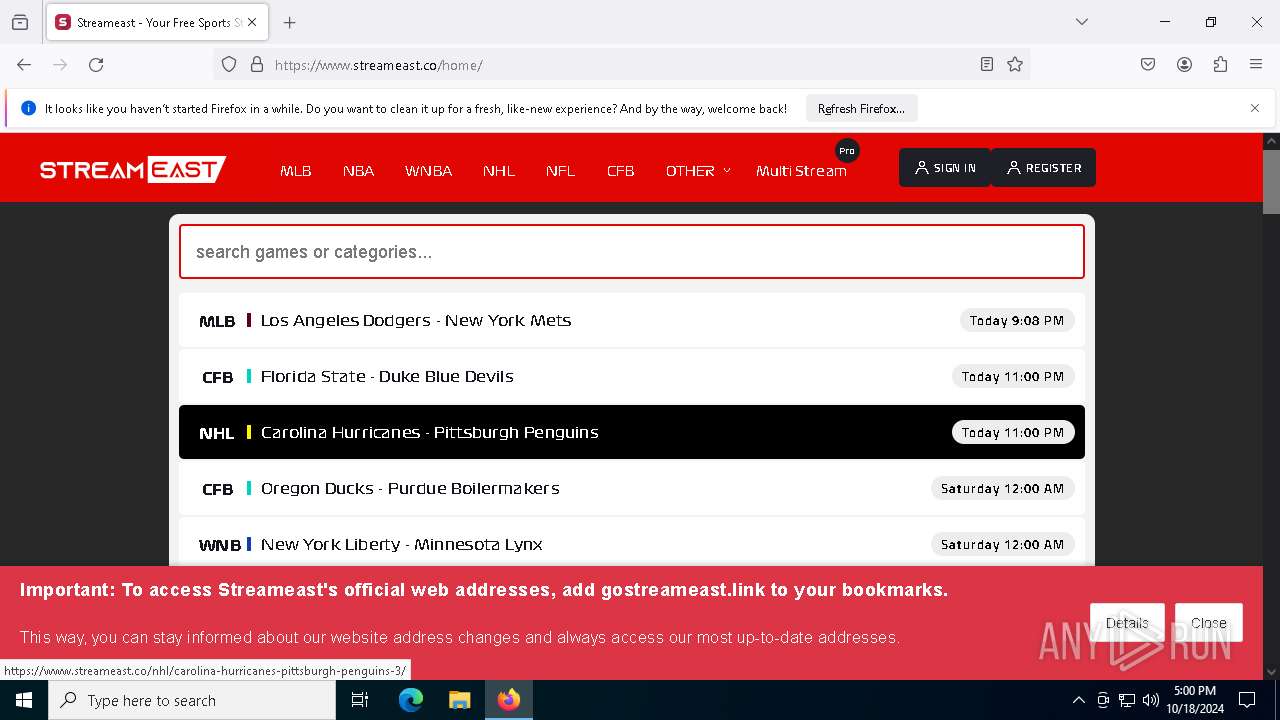Expand the OTHER dropdown menu
The image size is (1280, 720).
click(x=698, y=171)
